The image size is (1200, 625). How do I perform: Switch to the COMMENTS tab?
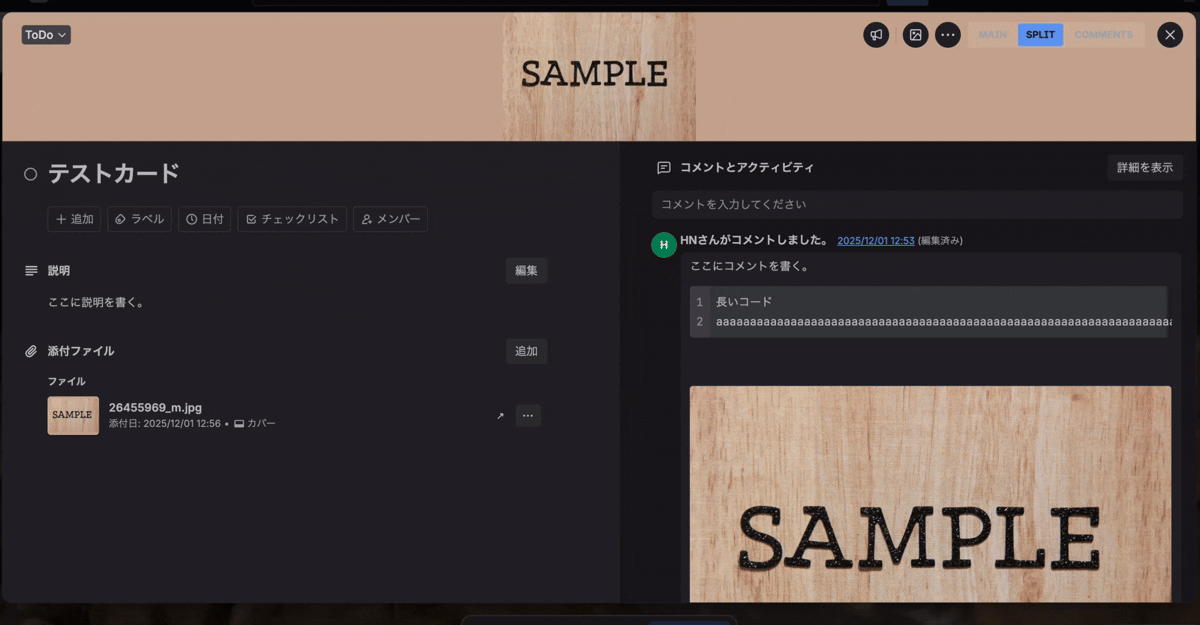point(1104,34)
